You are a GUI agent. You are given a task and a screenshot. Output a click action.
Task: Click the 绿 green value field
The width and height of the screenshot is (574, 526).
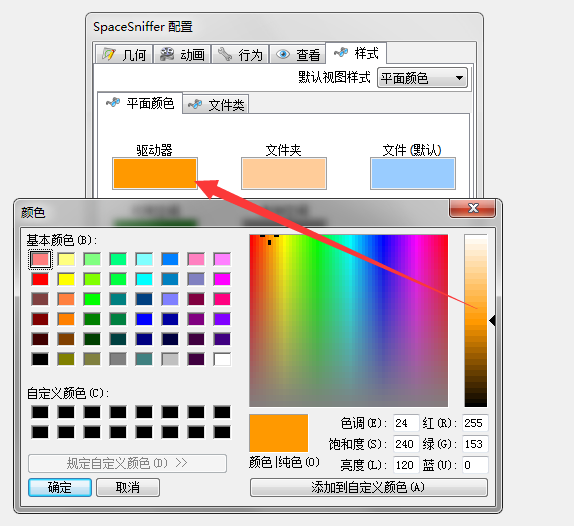click(x=475, y=444)
